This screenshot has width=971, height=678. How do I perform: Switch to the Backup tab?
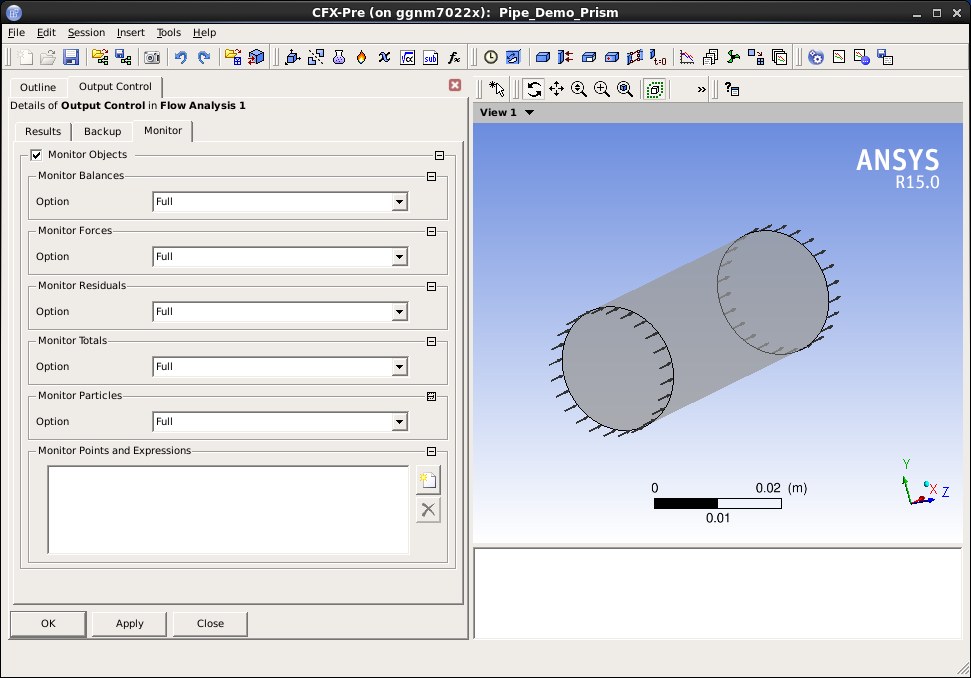point(103,131)
